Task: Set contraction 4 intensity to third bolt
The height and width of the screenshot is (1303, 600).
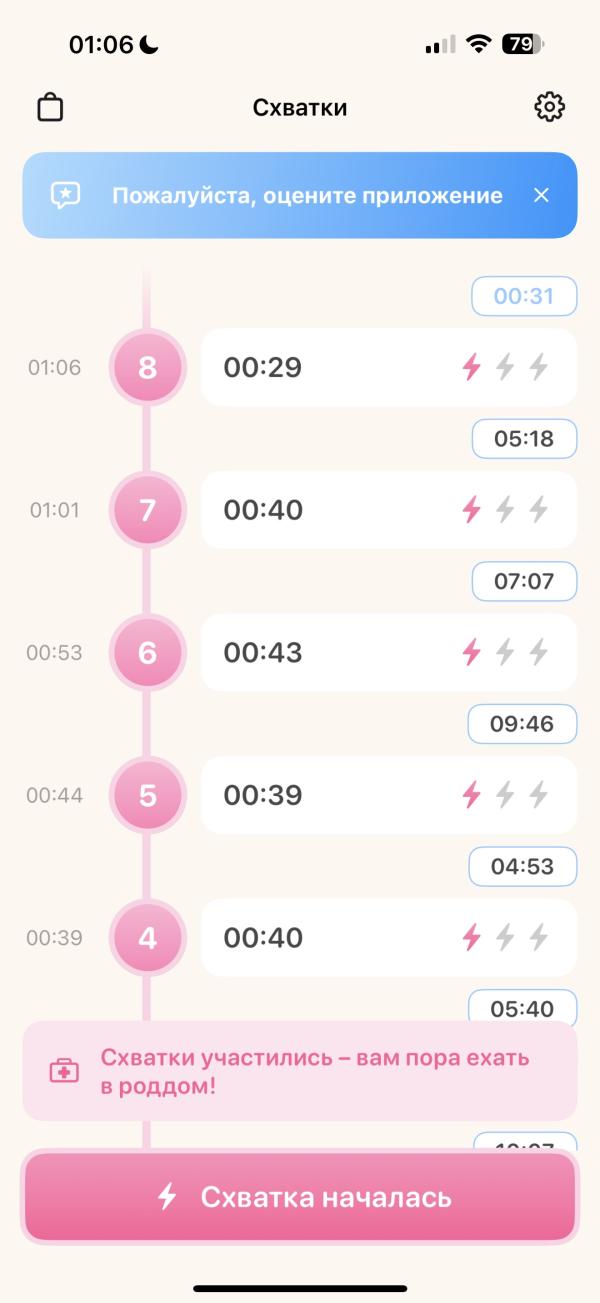Action: (539, 938)
